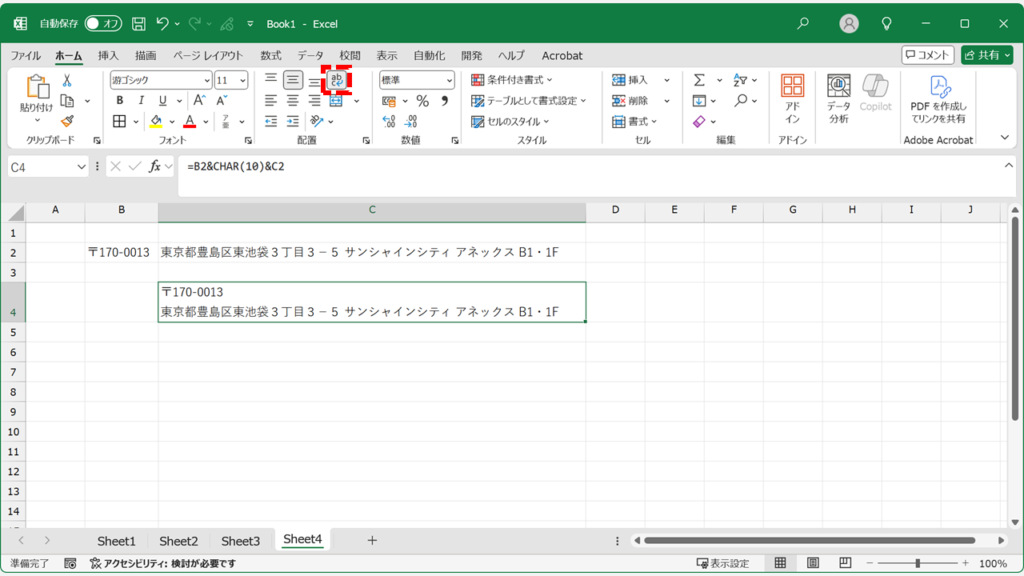
Task: Open the ファイル tab
Action: pyautogui.click(x=25, y=56)
